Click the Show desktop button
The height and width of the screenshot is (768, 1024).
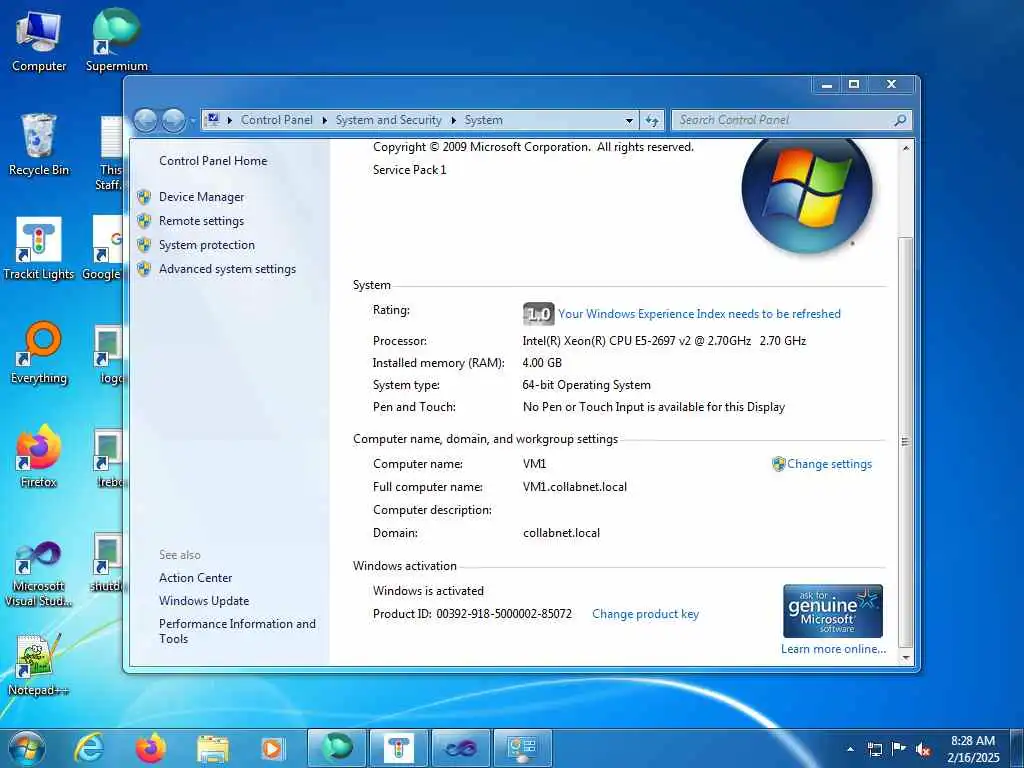click(x=1016, y=748)
